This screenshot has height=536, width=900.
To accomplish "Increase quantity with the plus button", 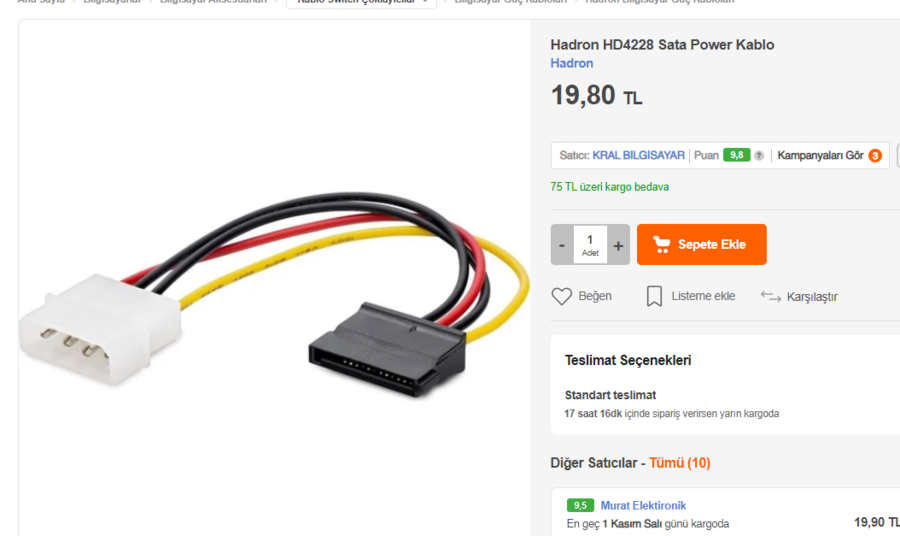I will point(618,245).
